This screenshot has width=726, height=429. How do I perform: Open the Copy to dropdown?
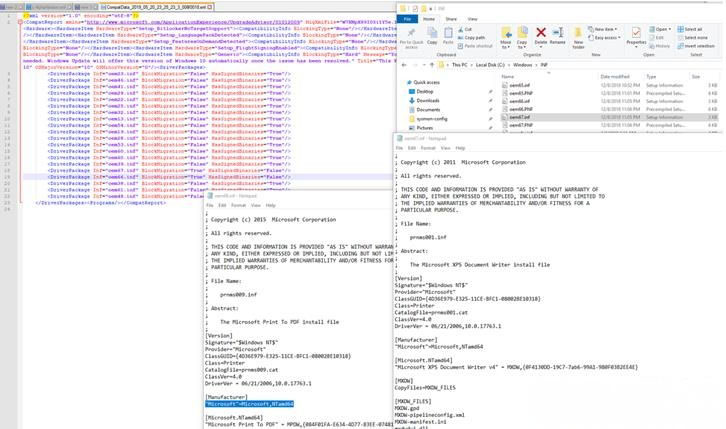pos(522,39)
